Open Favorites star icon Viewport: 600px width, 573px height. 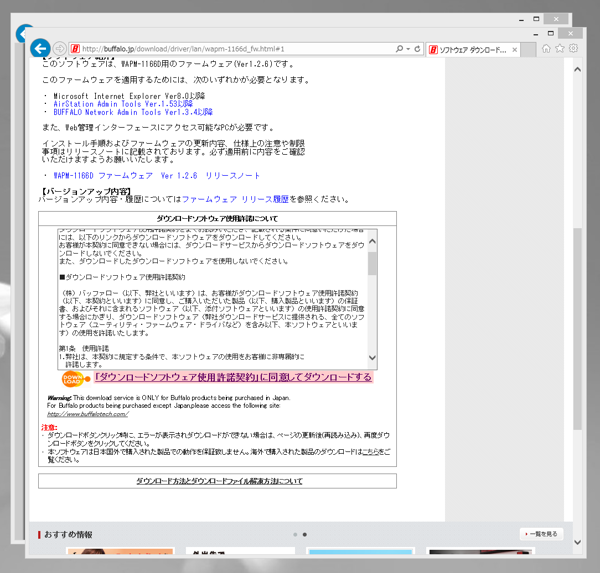tap(560, 49)
